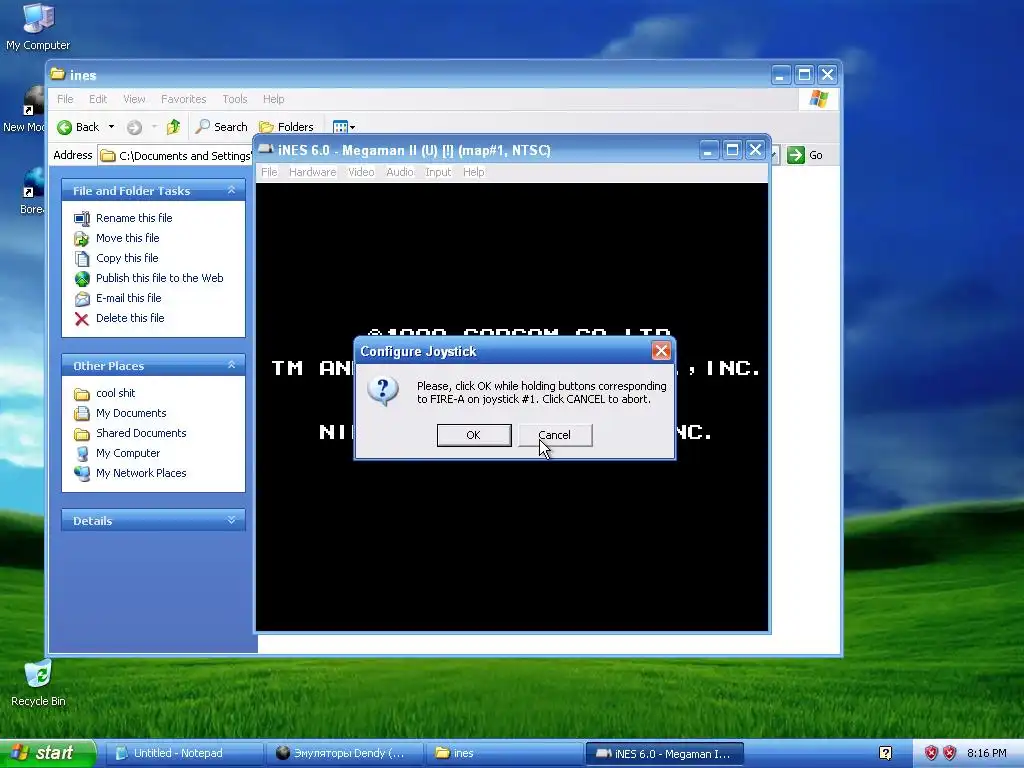Minimize the iNES emulator window
The height and width of the screenshot is (768, 1024).
pyautogui.click(x=709, y=150)
